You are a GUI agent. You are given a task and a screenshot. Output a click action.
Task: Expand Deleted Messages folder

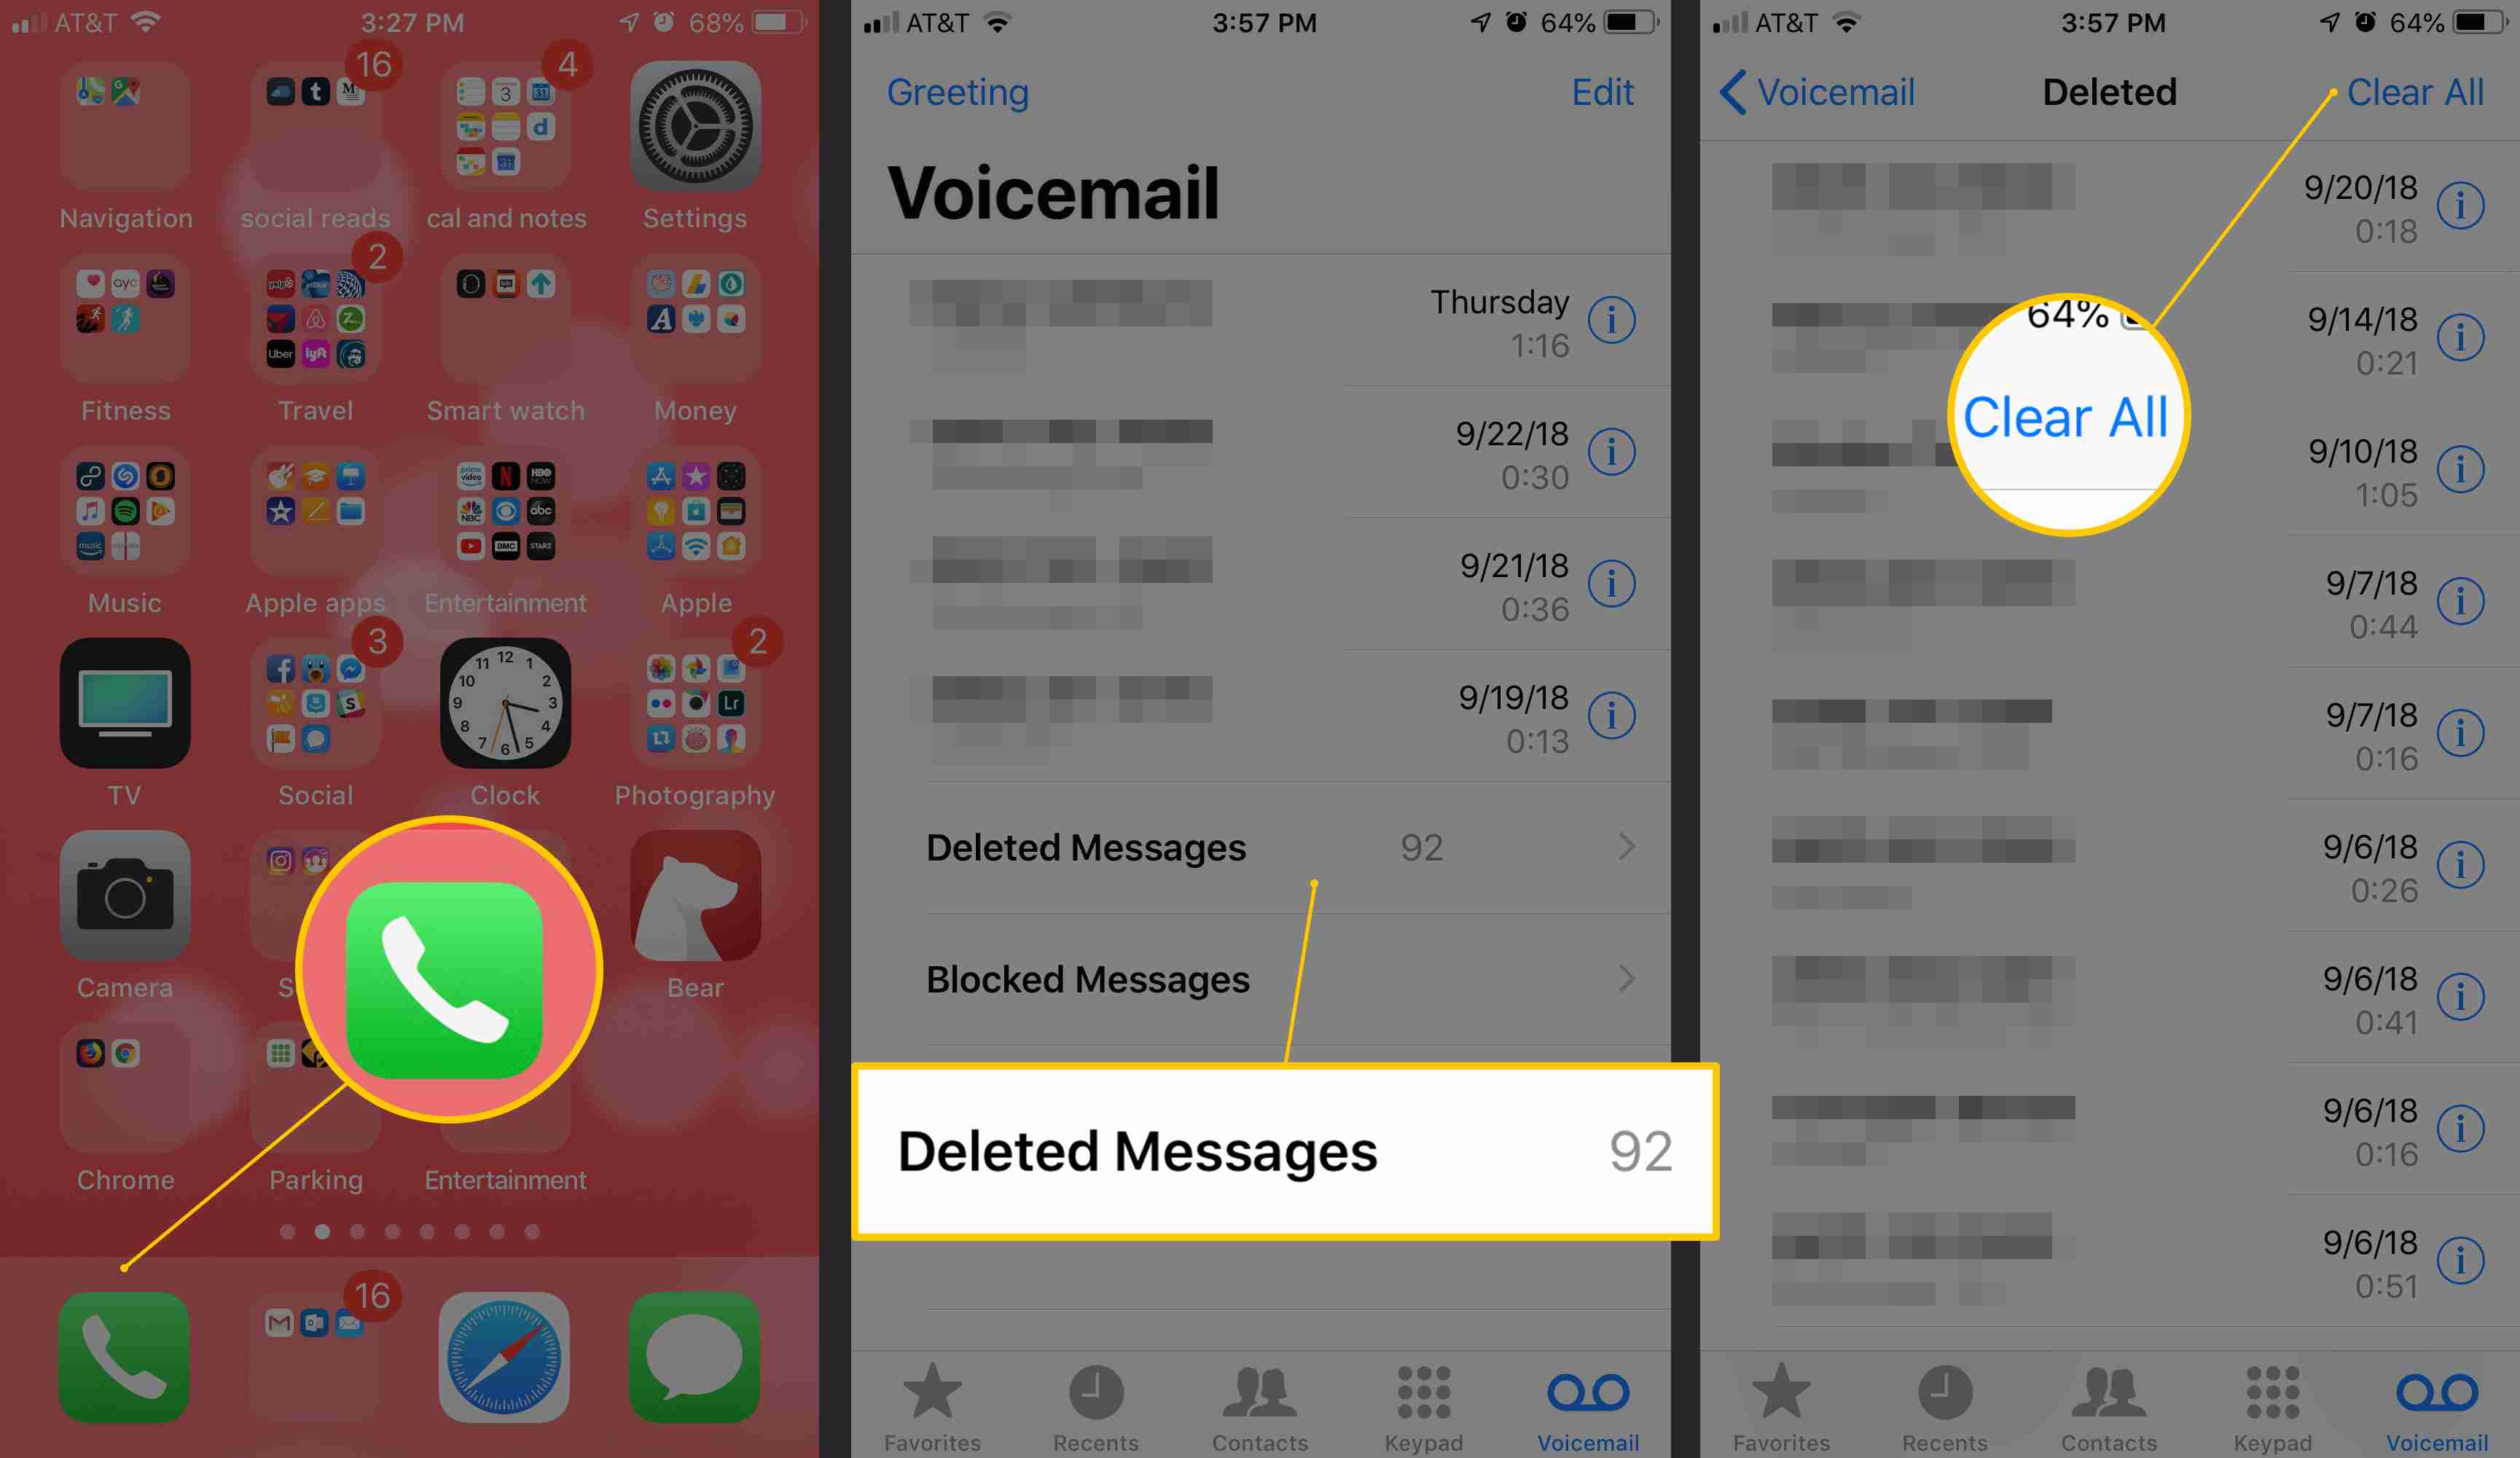pos(1279,845)
